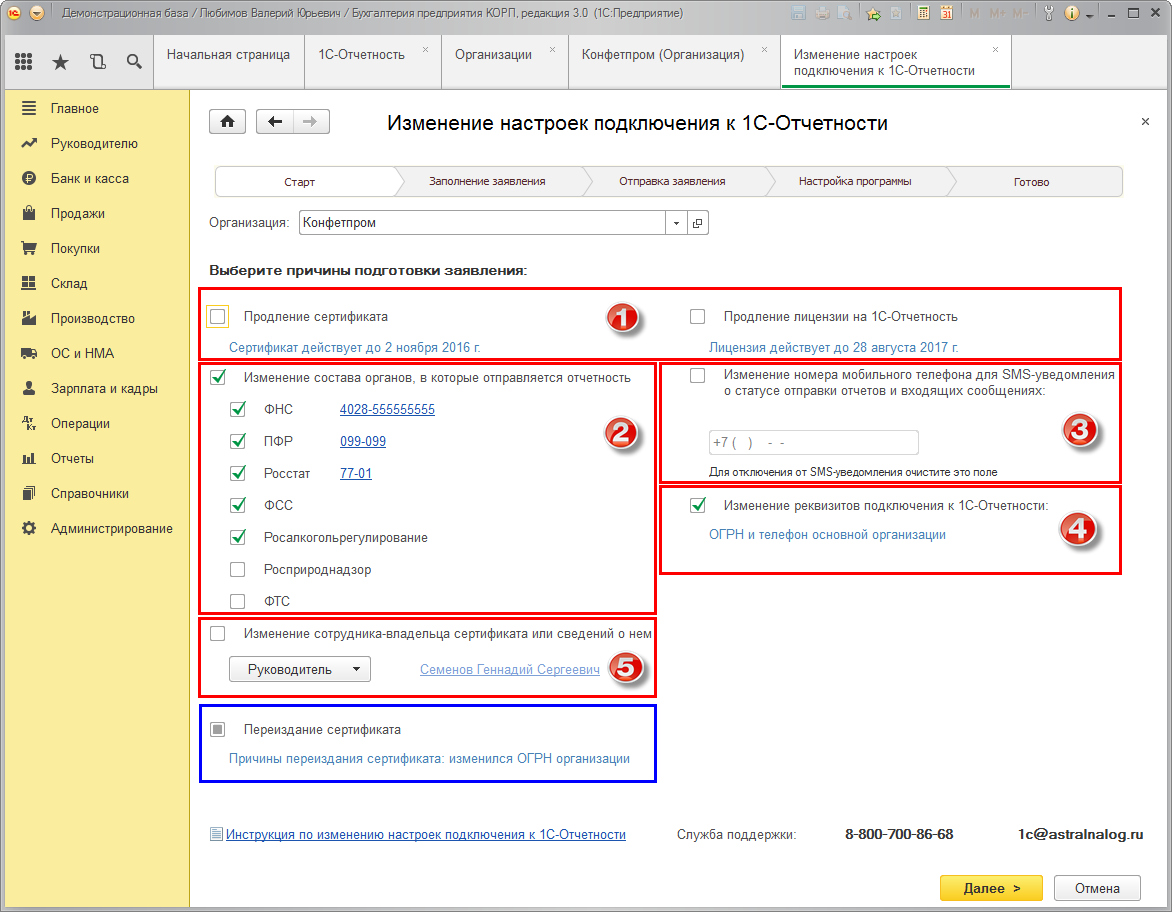Open Росстат code 77-01 link
1172x912 pixels.
[356, 473]
